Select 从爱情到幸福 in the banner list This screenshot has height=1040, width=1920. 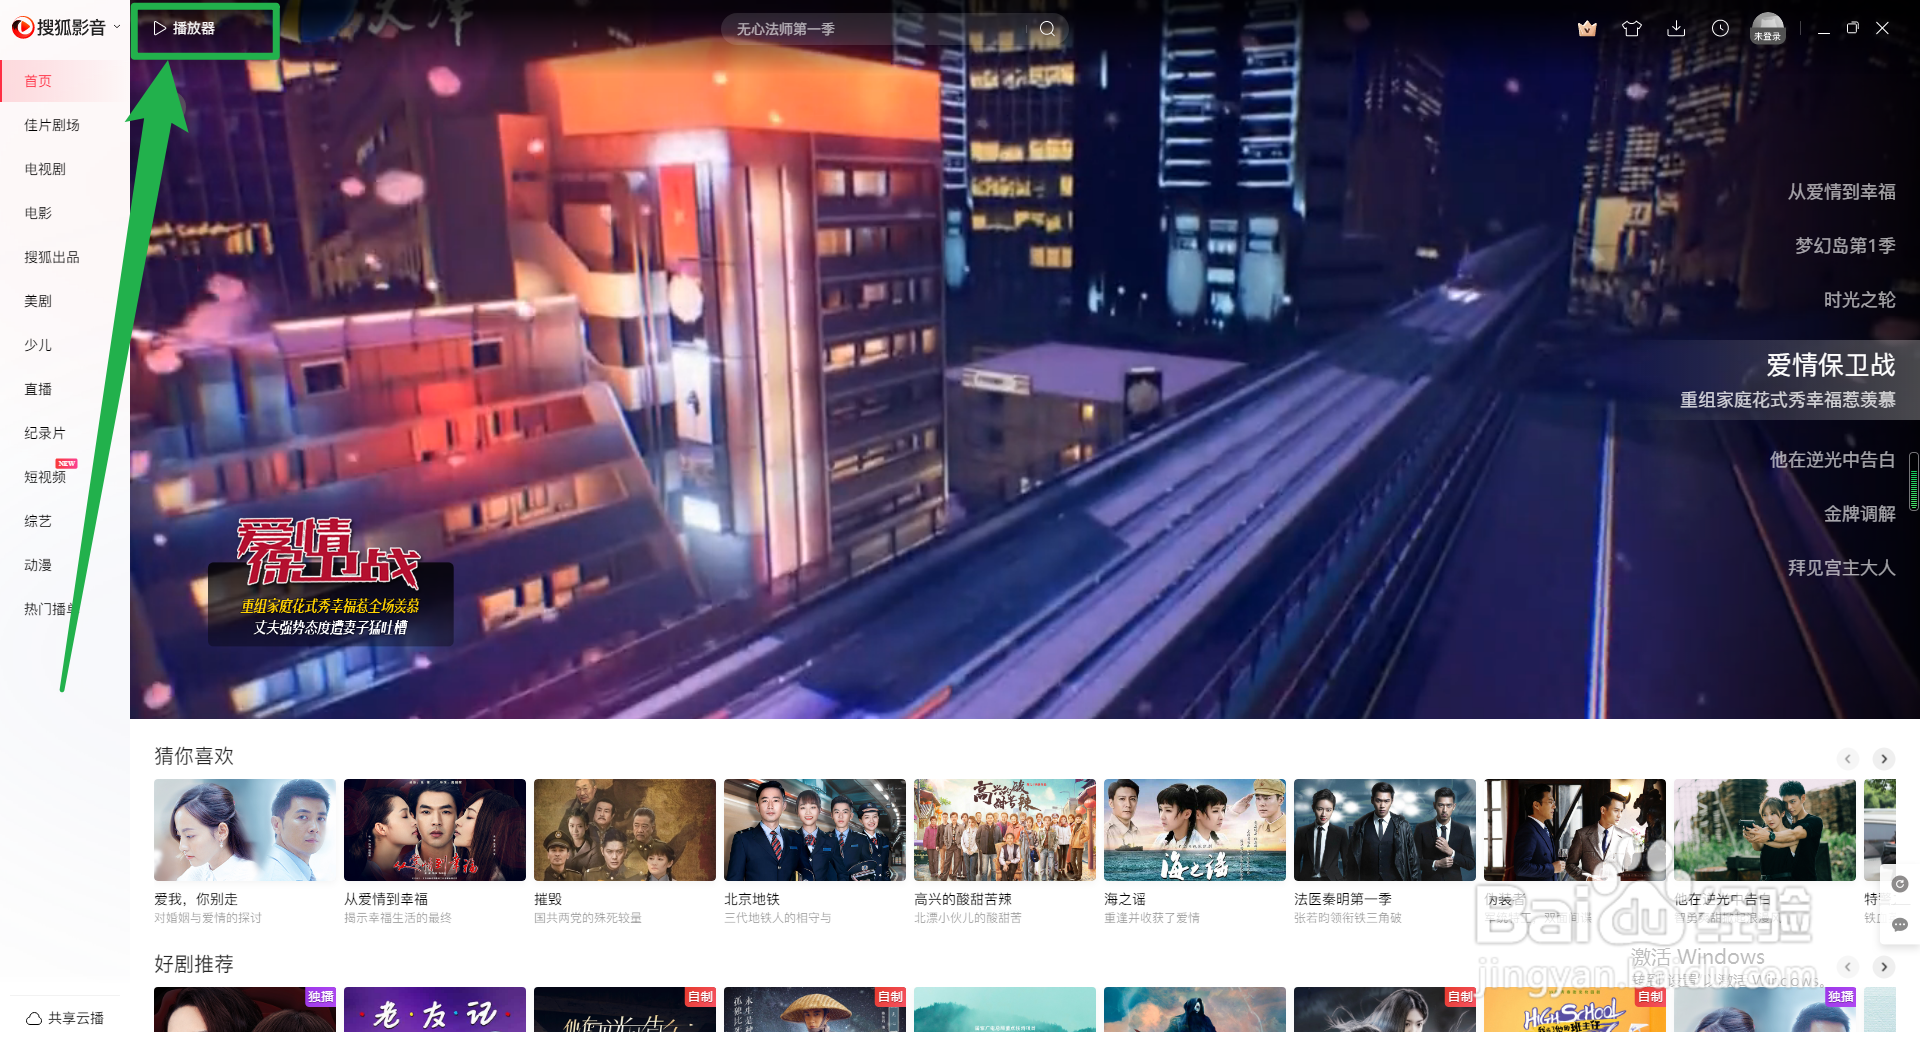point(1841,192)
